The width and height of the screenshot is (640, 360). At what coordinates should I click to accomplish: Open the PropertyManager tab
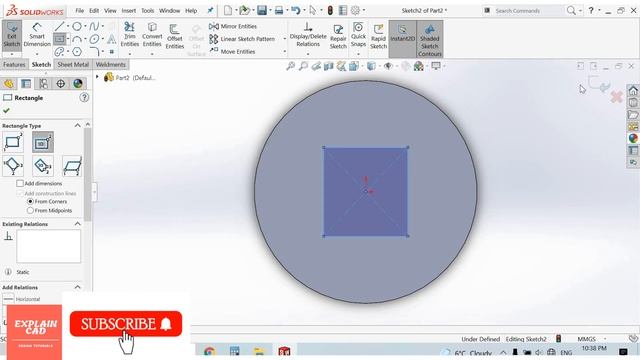click(x=26, y=84)
